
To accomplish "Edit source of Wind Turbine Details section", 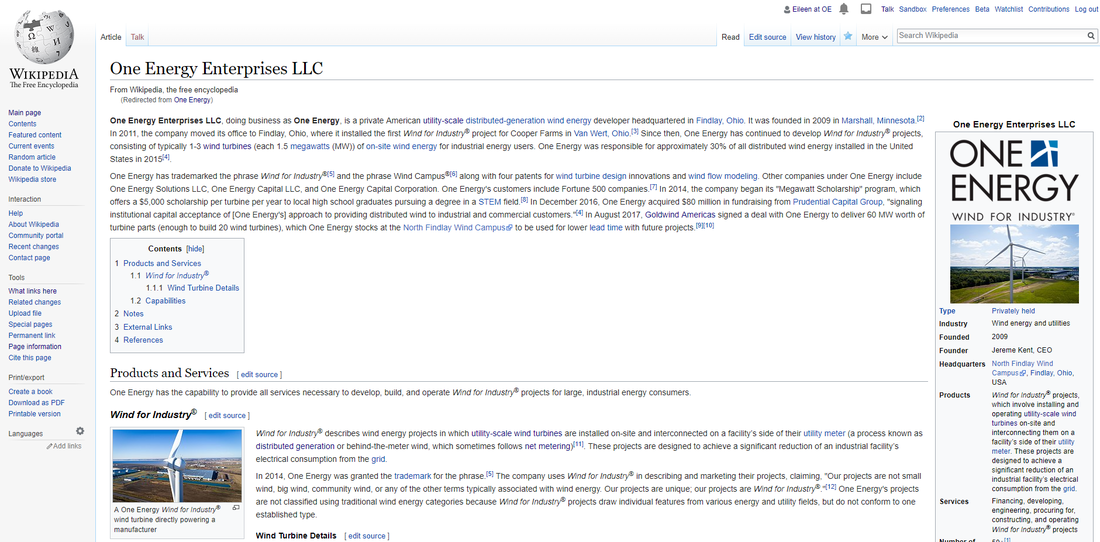I will pos(367,536).
